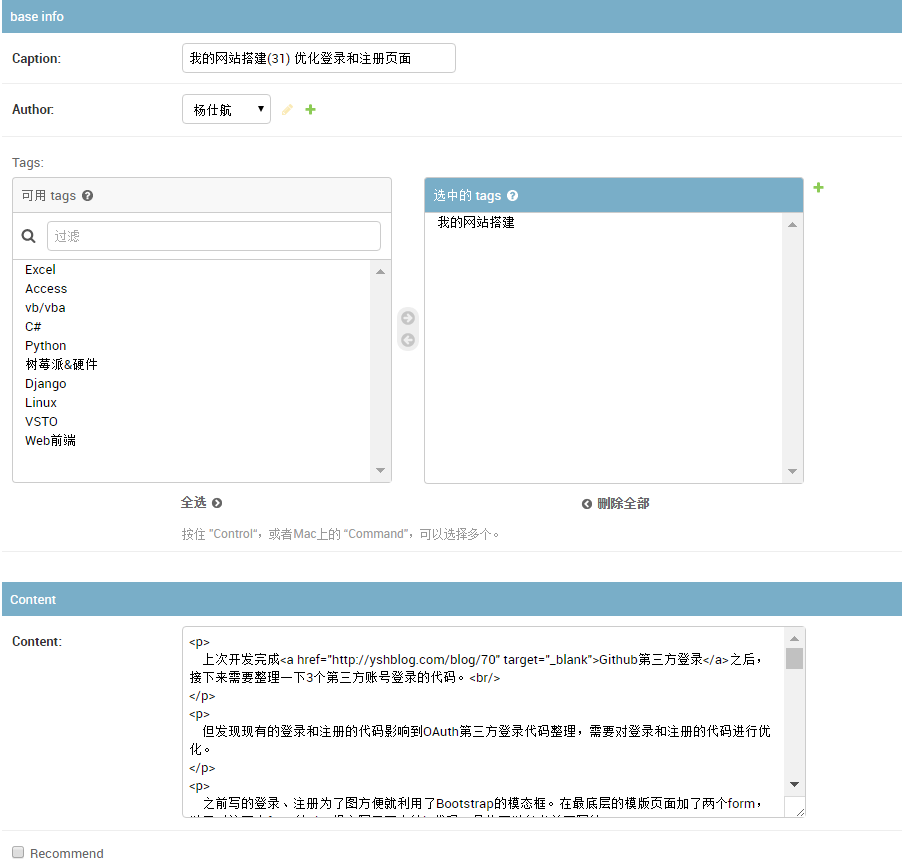Click the Recommend label text
The width and height of the screenshot is (910, 864).
click(x=67, y=853)
